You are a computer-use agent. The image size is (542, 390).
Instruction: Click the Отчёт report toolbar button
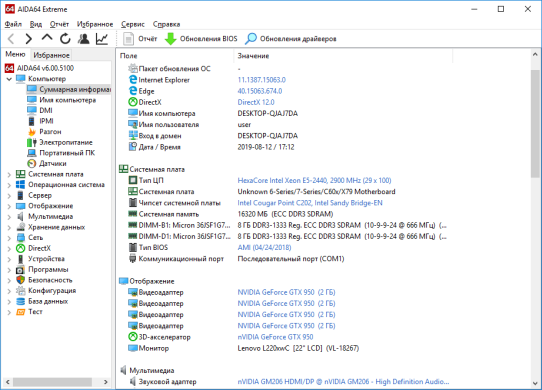pos(140,39)
